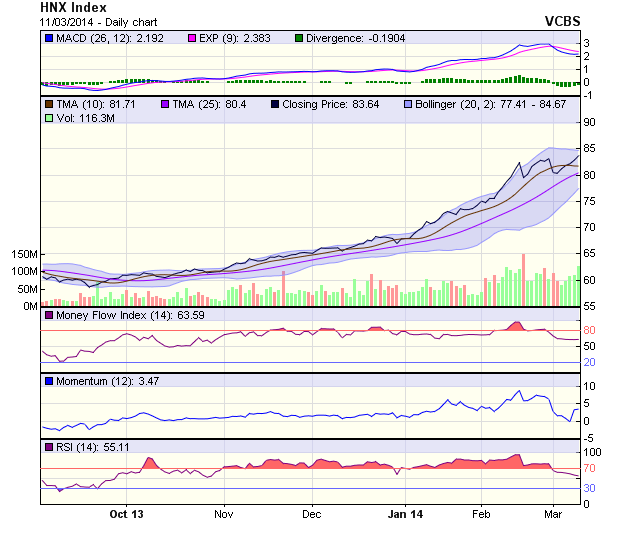Viewport: 620px width, 535px height.
Task: Select the Jan 14 date axis label
Action: 406,514
